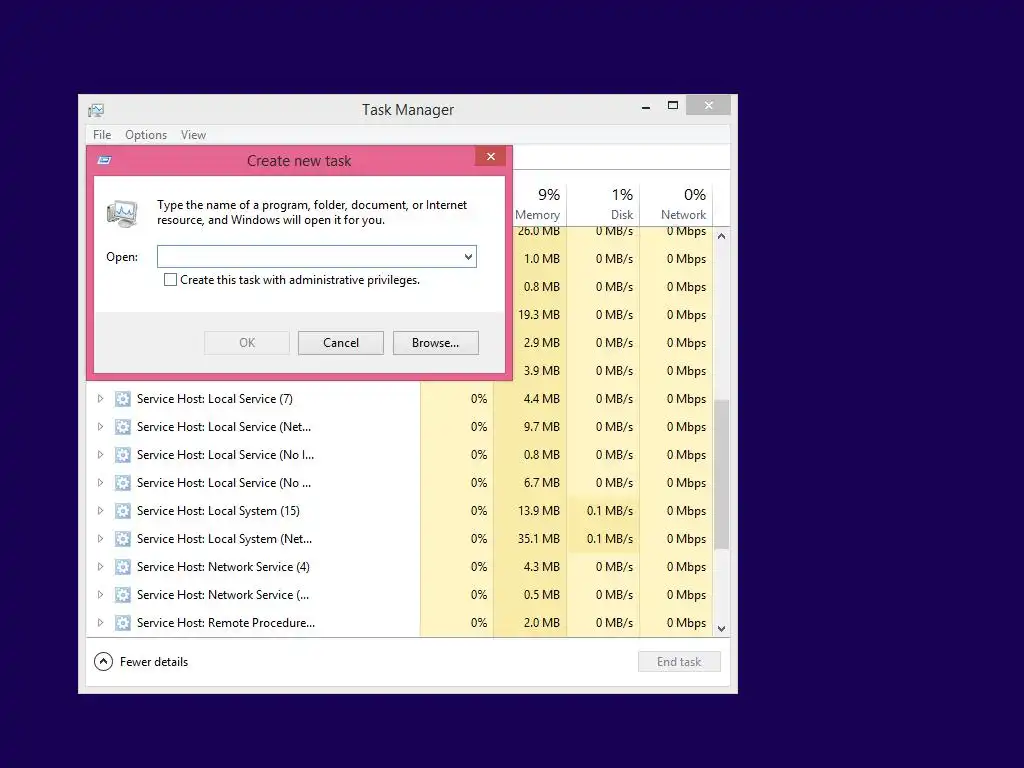Image resolution: width=1024 pixels, height=768 pixels.
Task: Click the End task button
Action: (x=679, y=662)
